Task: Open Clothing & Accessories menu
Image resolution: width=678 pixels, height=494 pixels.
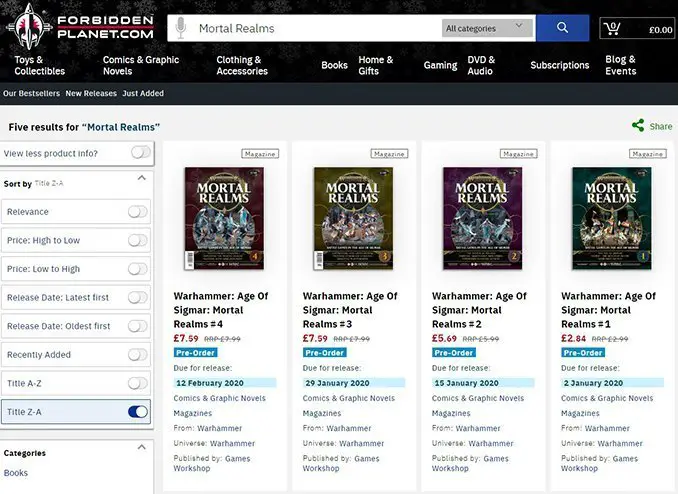Action: [242, 65]
